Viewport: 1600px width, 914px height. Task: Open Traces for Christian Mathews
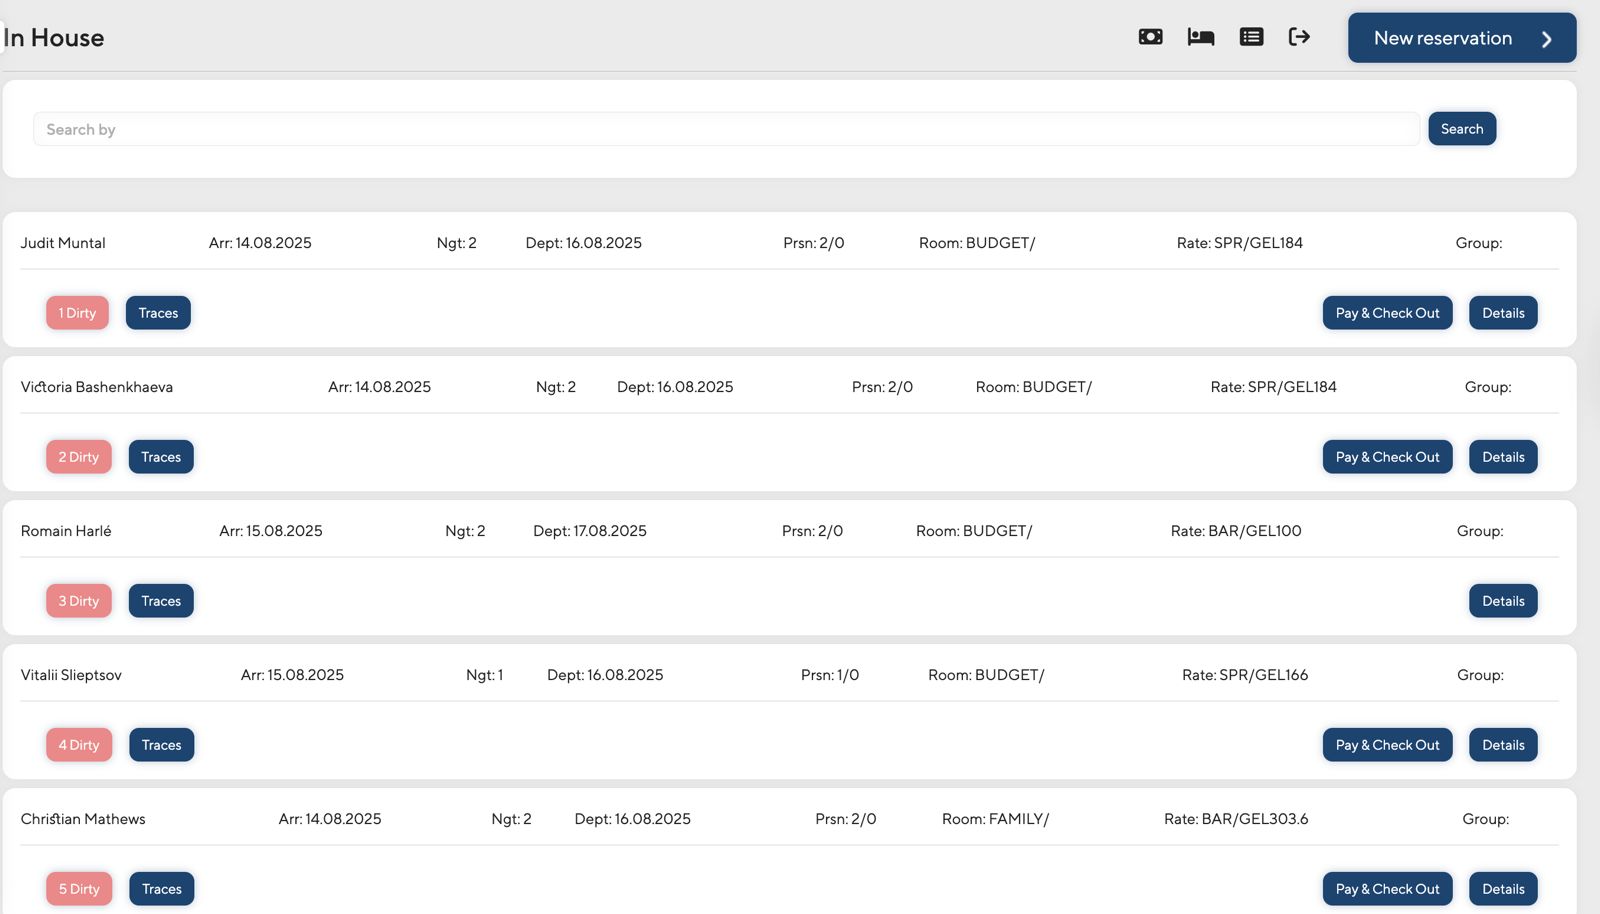(x=161, y=889)
